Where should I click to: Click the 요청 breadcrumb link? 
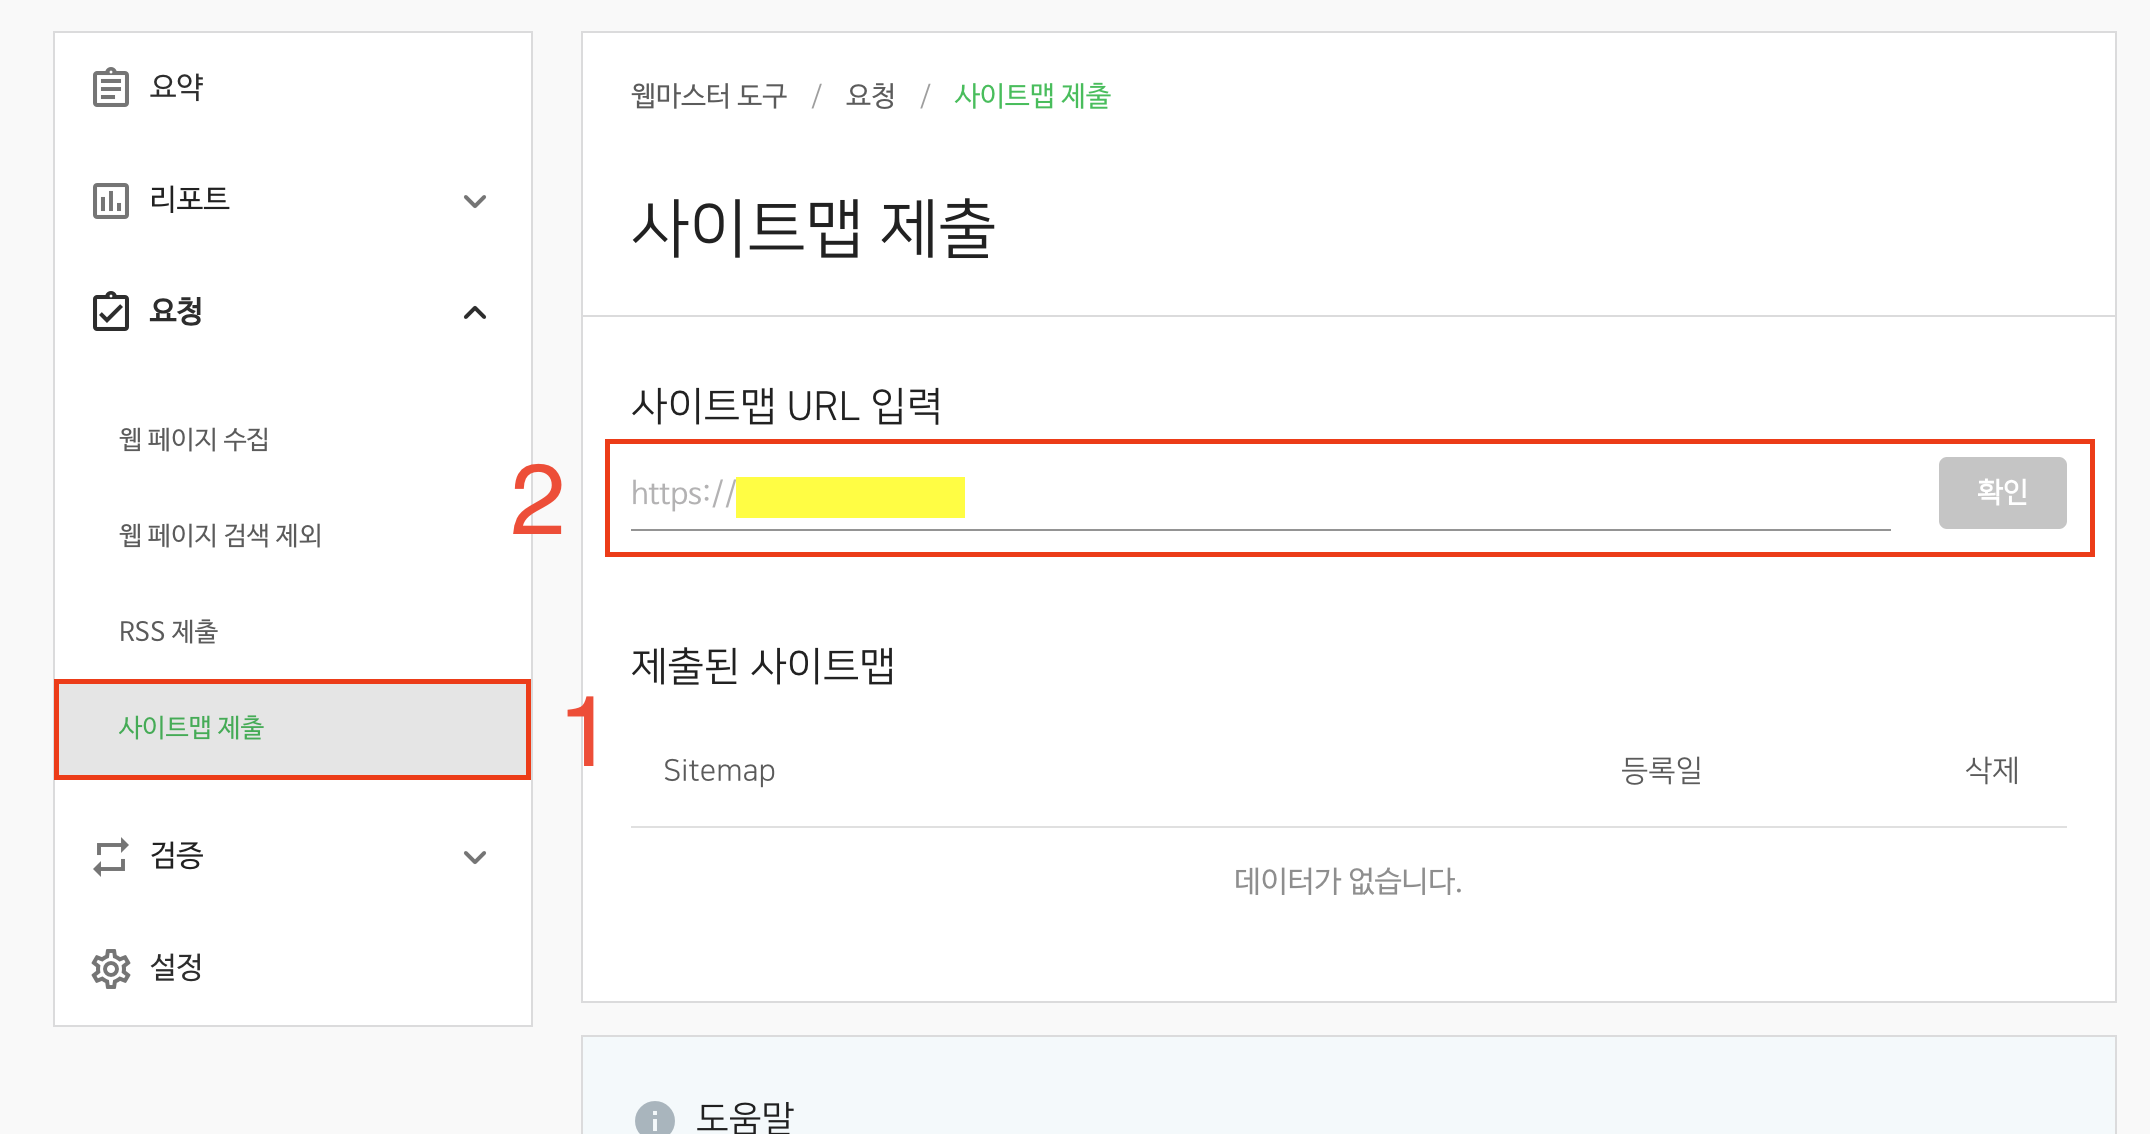point(870,96)
